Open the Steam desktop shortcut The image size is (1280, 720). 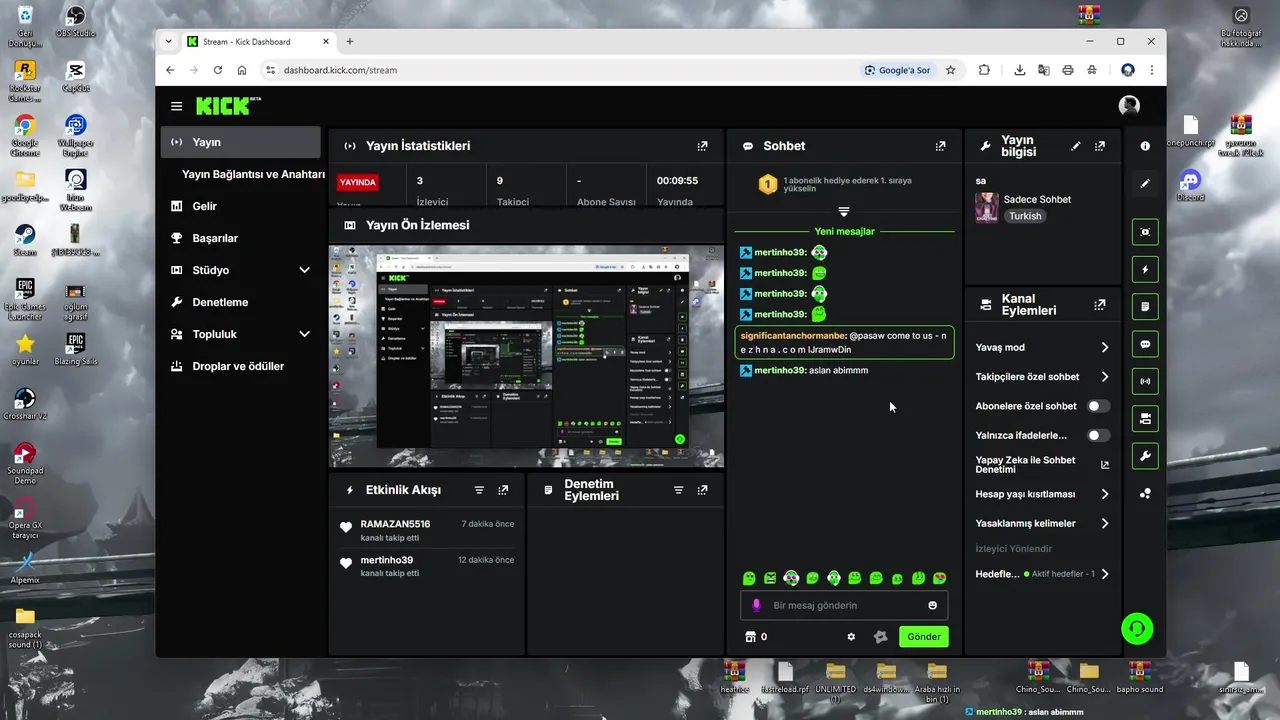click(25, 240)
